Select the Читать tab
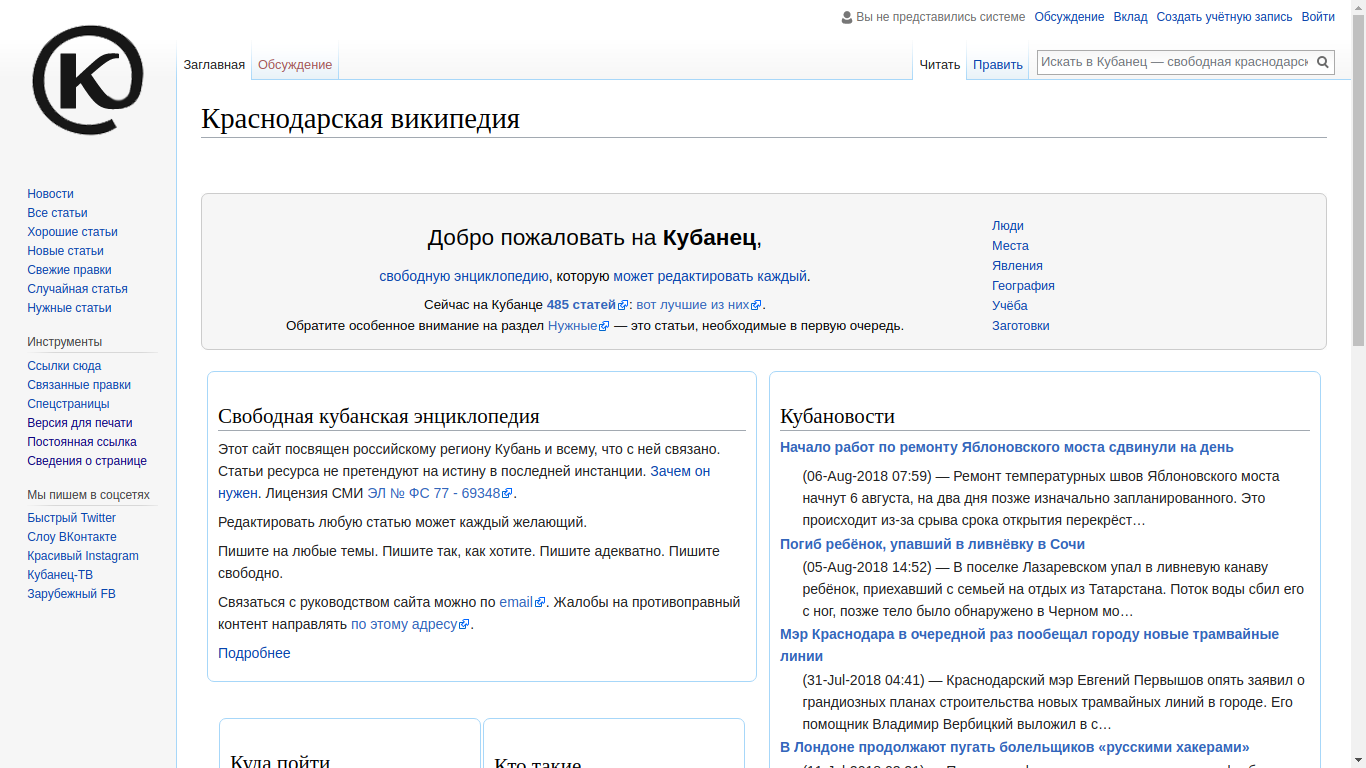1366x768 pixels. click(940, 65)
